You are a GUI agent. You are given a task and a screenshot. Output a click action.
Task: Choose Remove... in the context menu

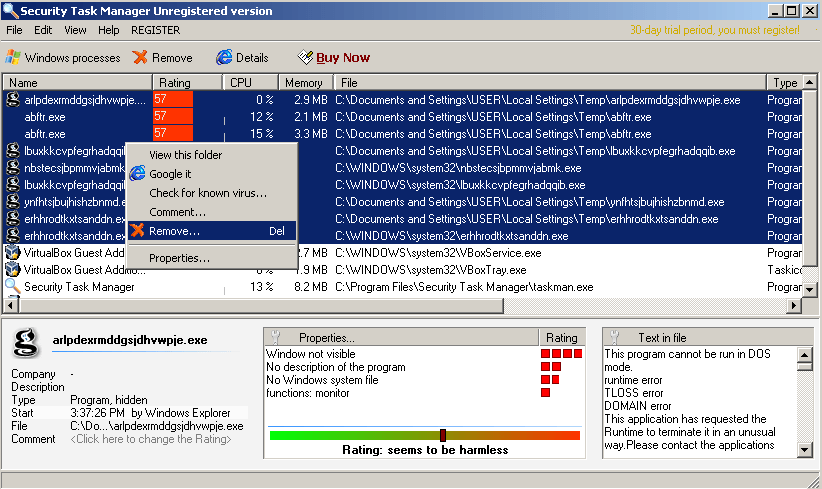212,231
